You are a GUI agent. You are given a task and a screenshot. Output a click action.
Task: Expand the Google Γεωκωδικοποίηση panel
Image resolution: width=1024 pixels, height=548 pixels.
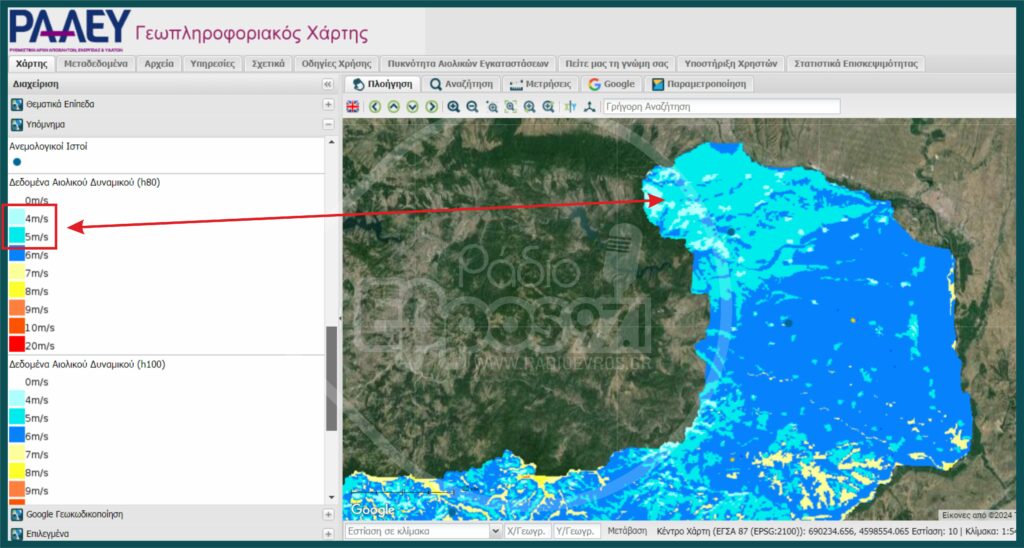tap(328, 514)
